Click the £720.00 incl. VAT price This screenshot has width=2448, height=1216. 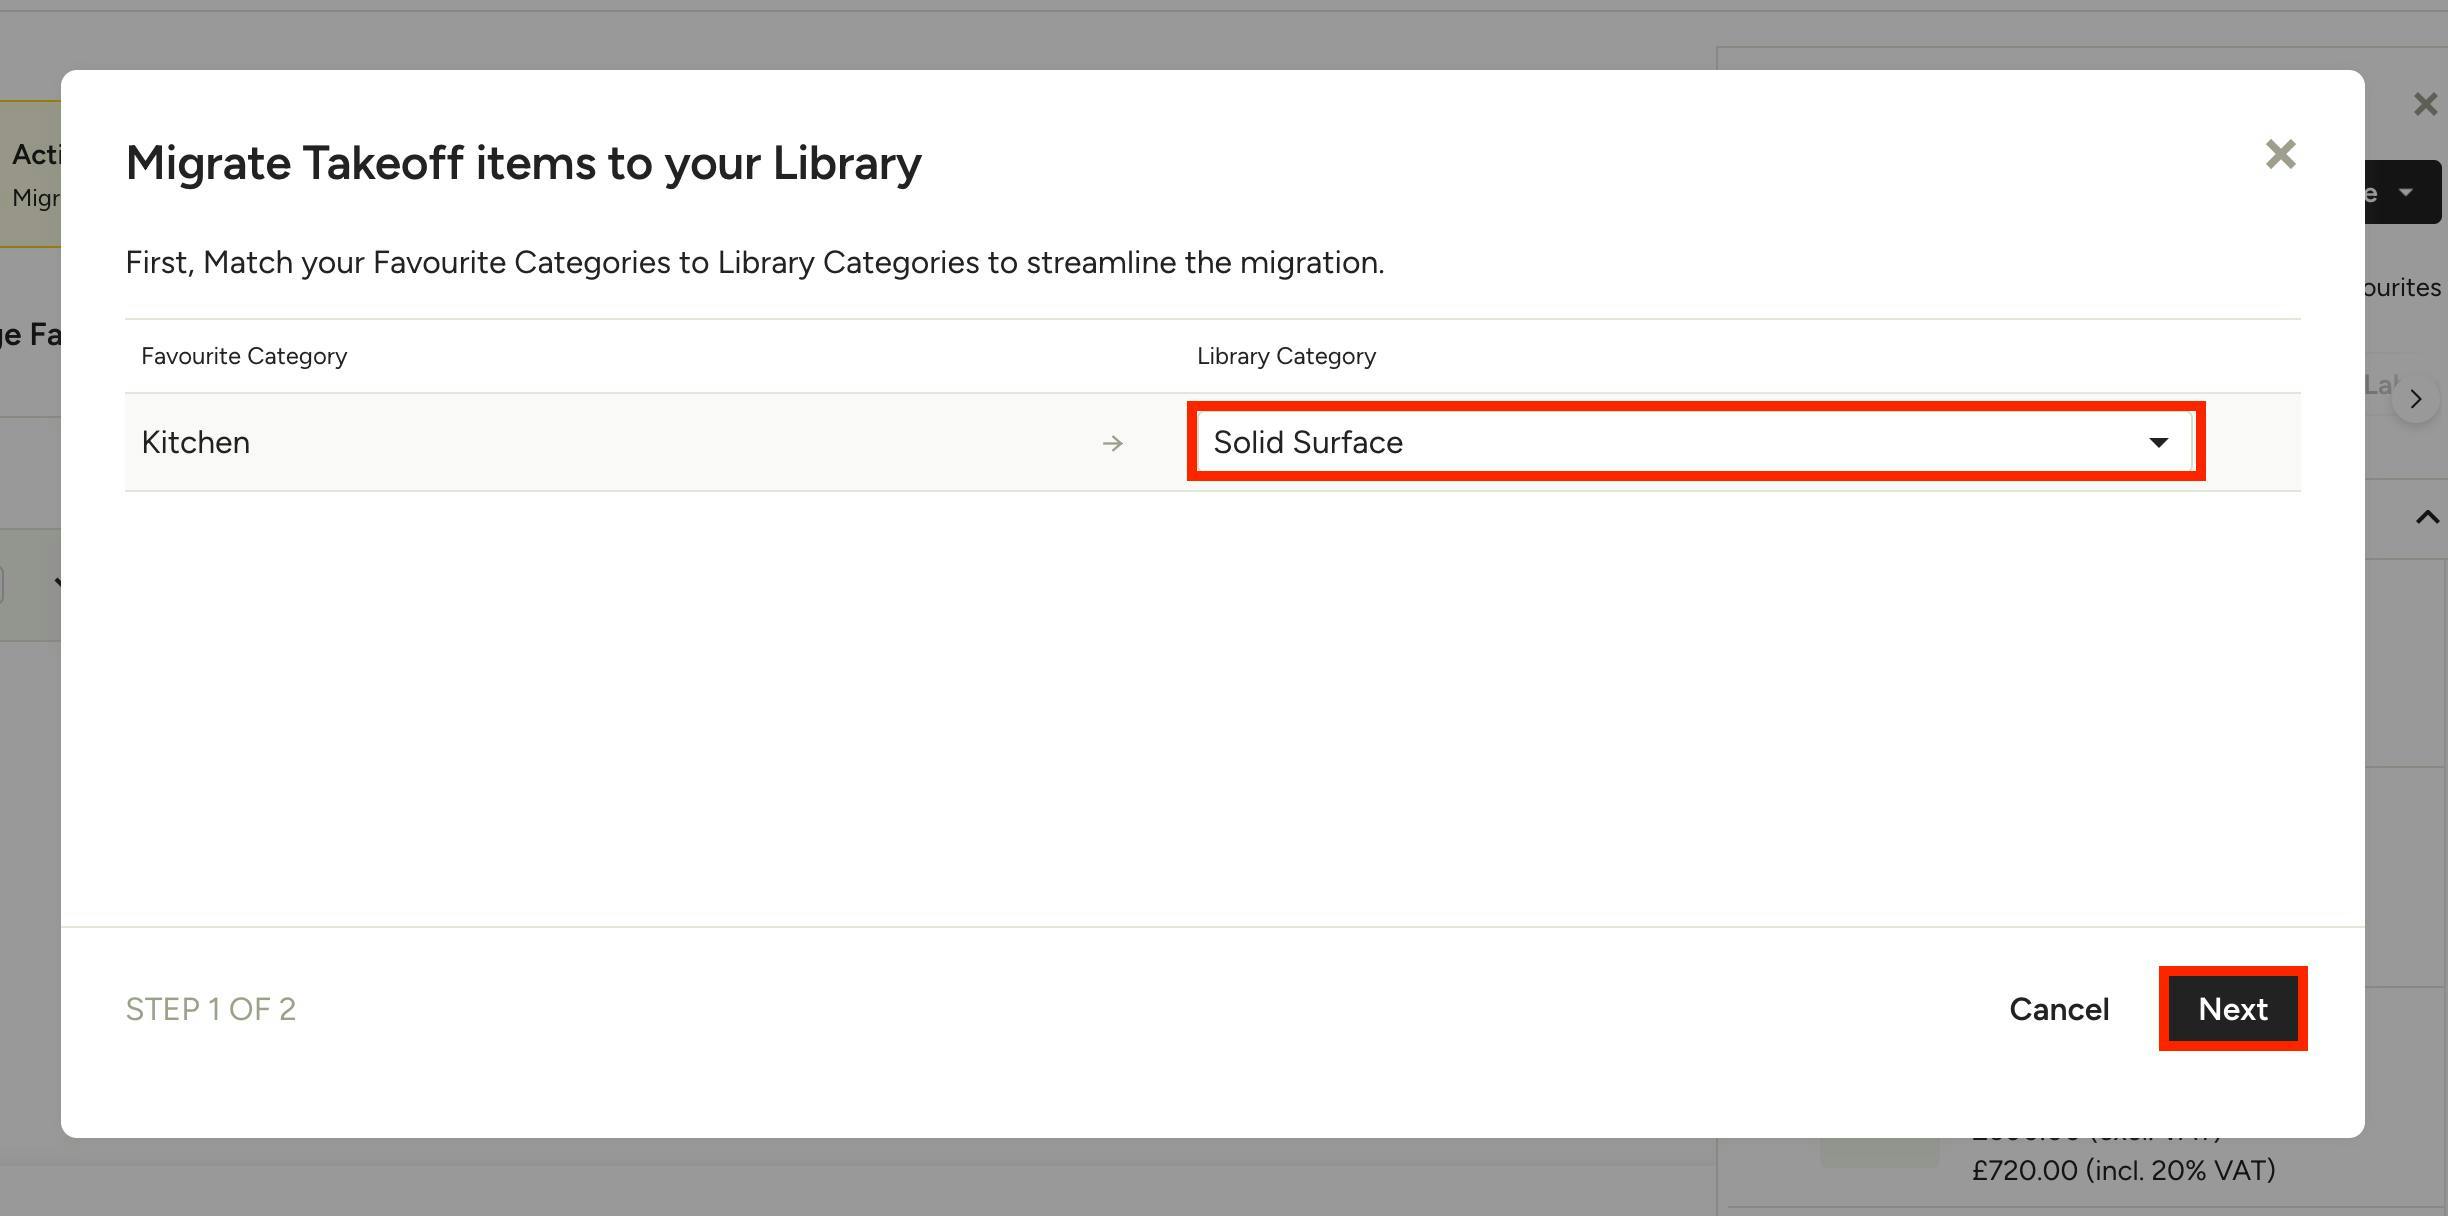click(x=2123, y=1170)
